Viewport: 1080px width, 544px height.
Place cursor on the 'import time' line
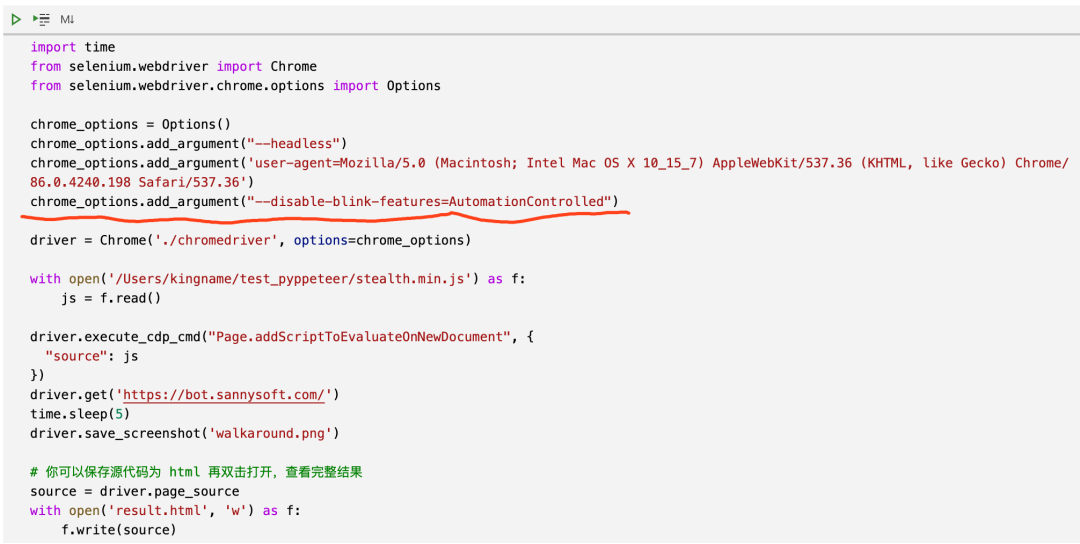click(72, 48)
